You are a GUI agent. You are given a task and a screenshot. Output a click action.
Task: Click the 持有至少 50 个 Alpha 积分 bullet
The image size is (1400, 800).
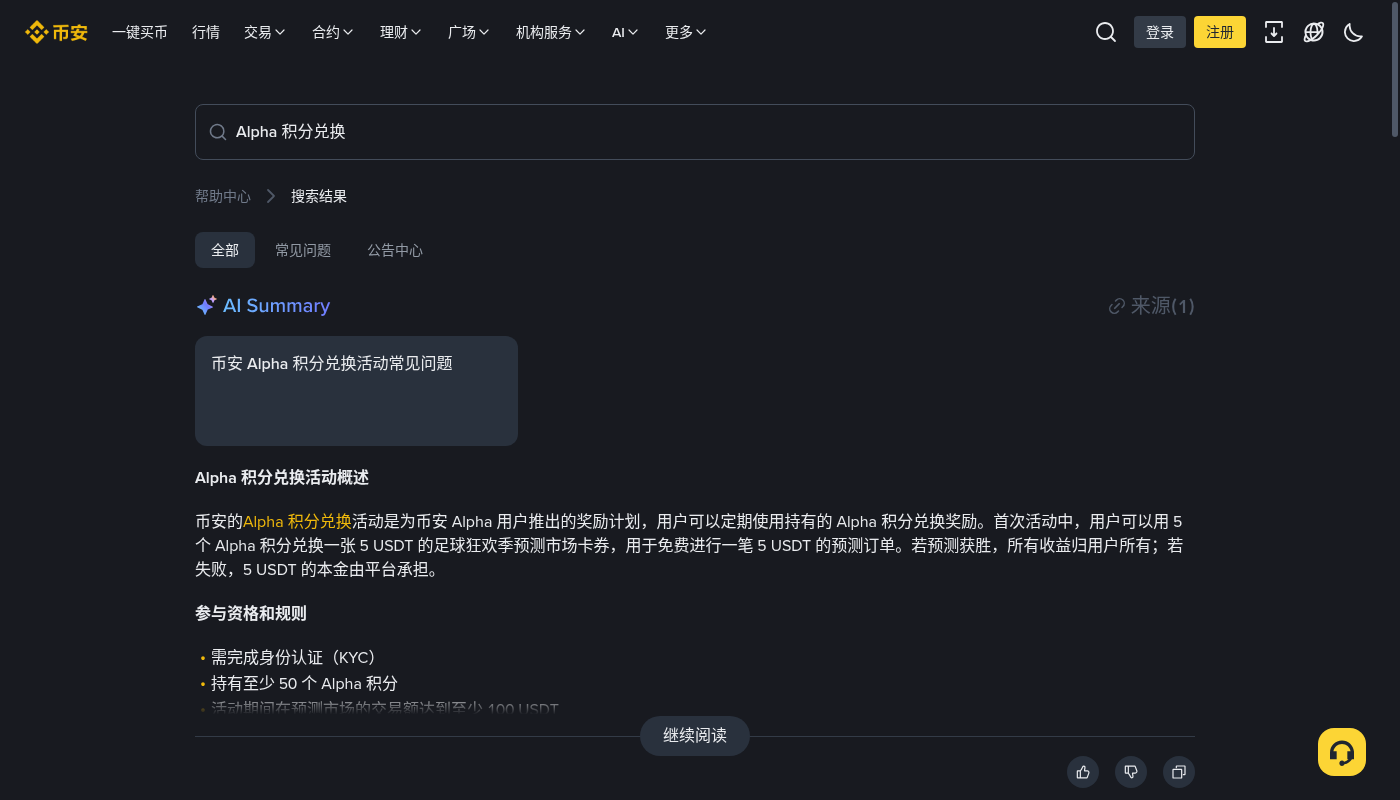[304, 683]
